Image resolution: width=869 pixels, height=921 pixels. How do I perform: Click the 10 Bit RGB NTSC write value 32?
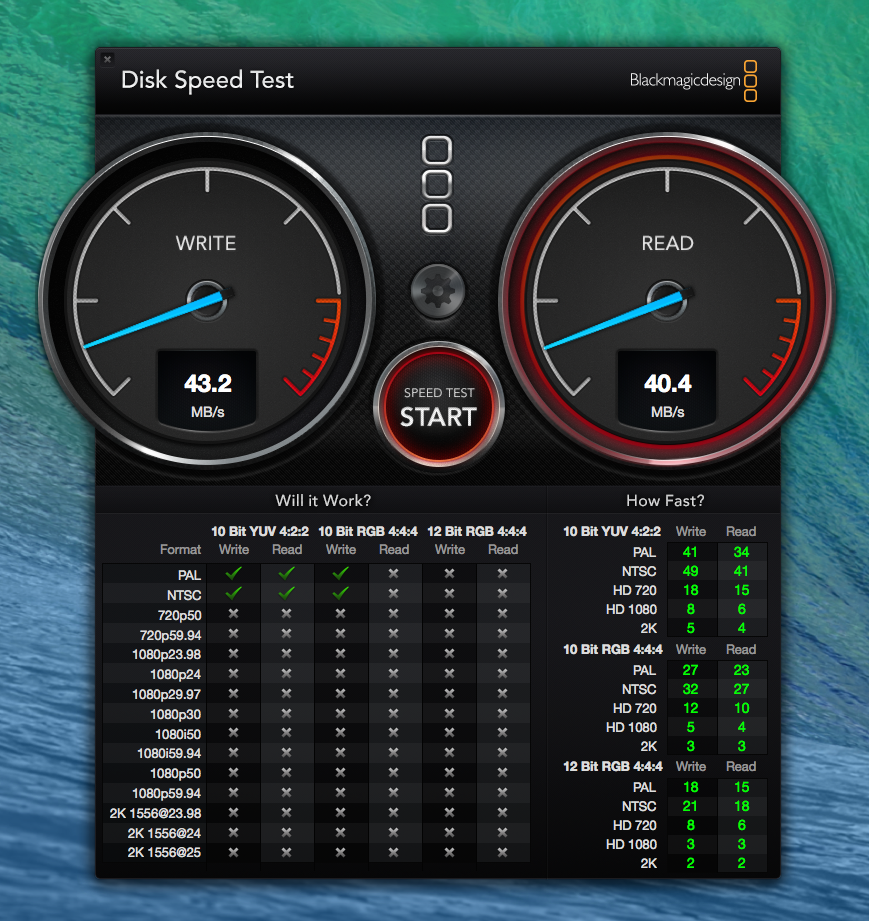(x=690, y=689)
